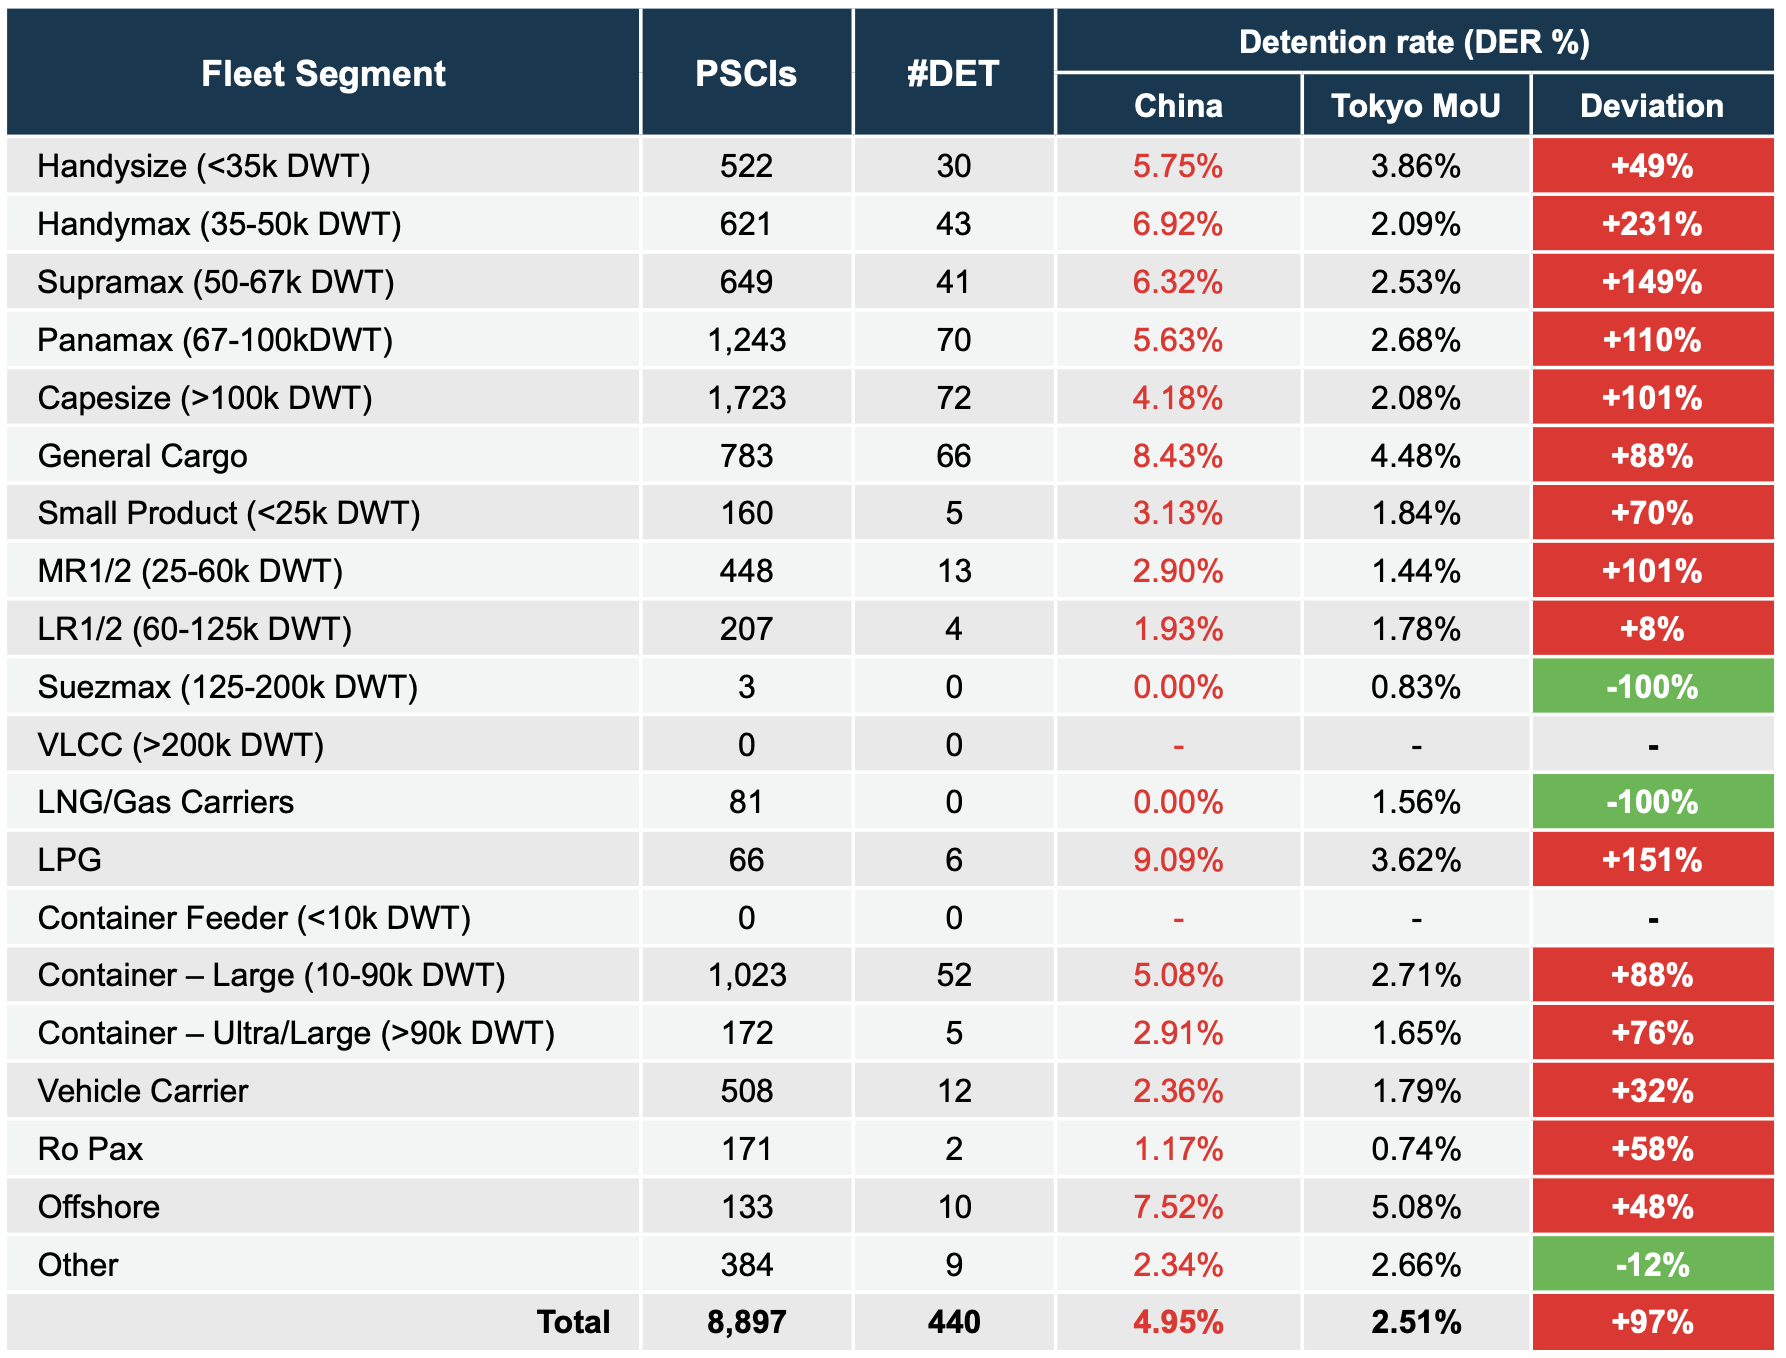Select the Handysize (<35k DWT) row label
The image size is (1786, 1358).
[204, 166]
